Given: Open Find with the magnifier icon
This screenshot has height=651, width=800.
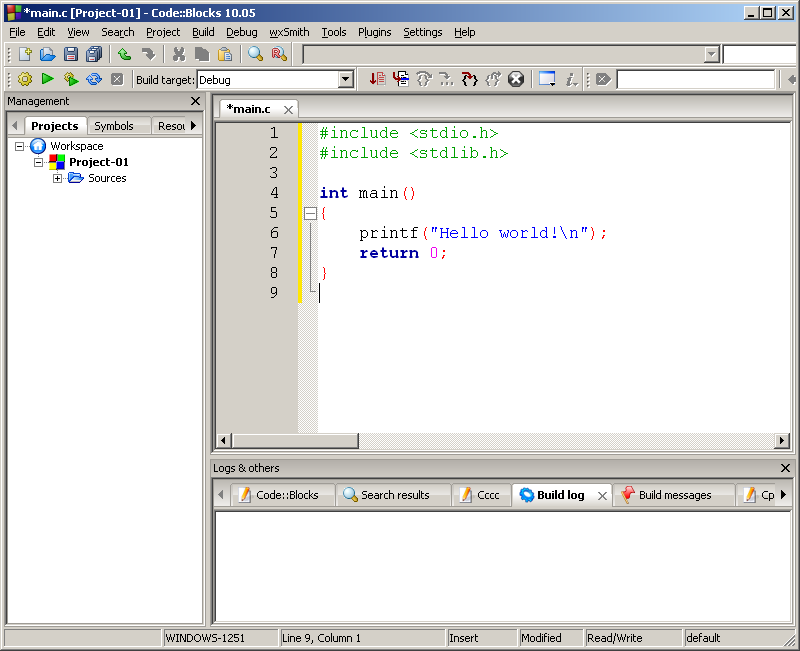Looking at the screenshot, I should click(x=255, y=54).
